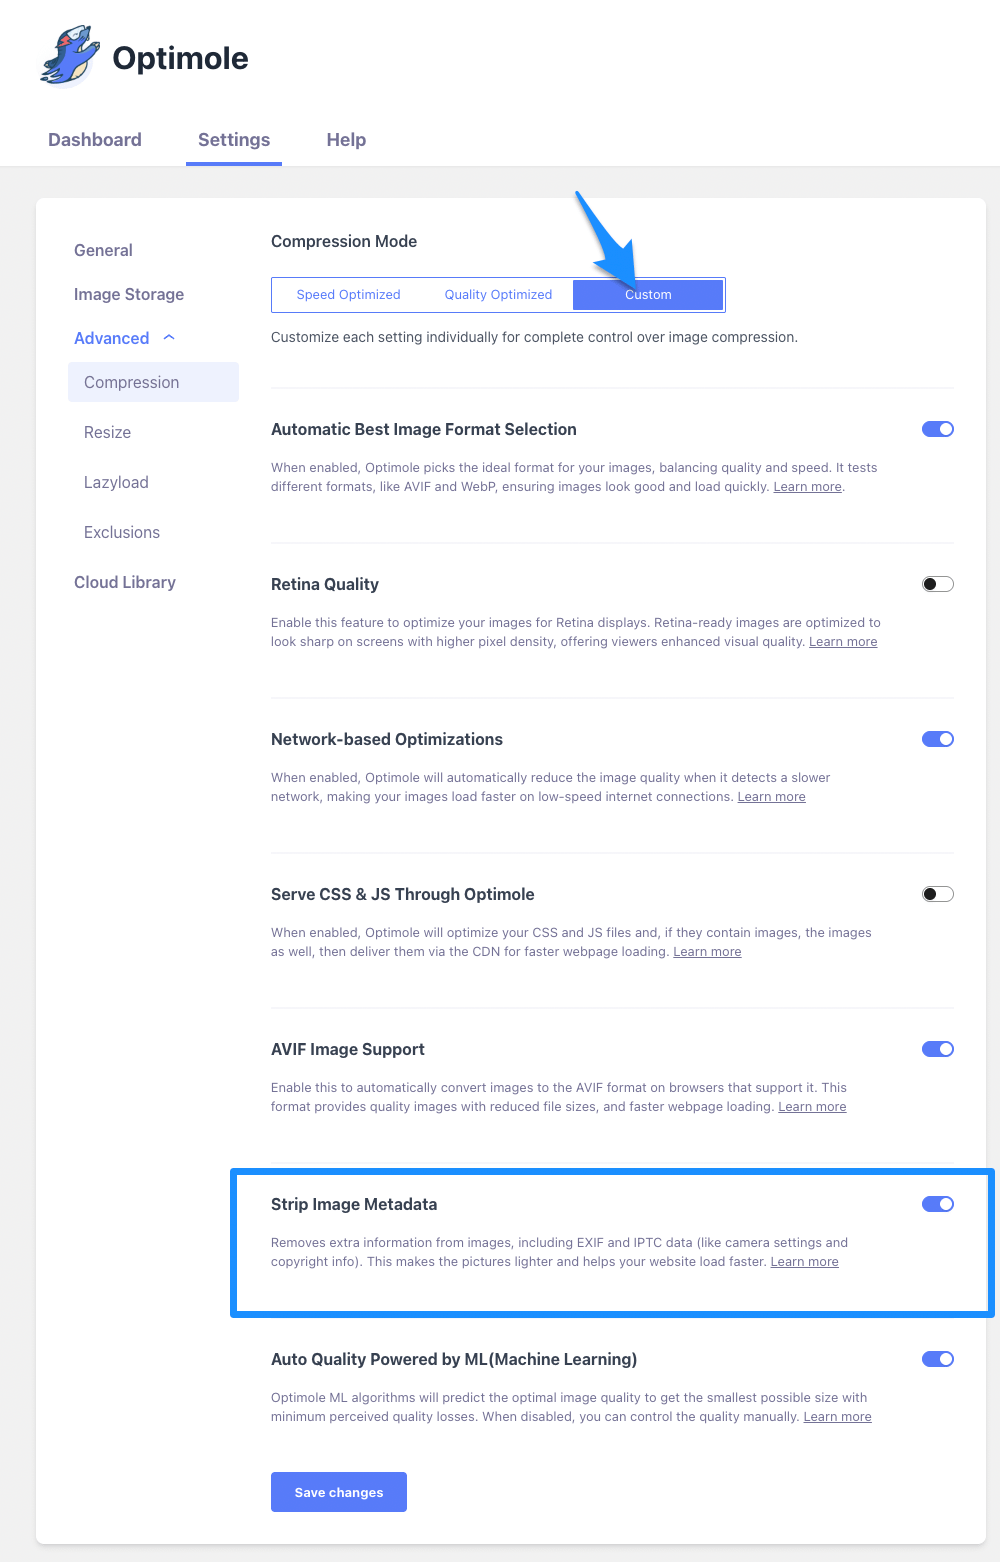Screen dimensions: 1000x1562
Task: Select Speed Optimized compression mode
Action: tap(348, 295)
